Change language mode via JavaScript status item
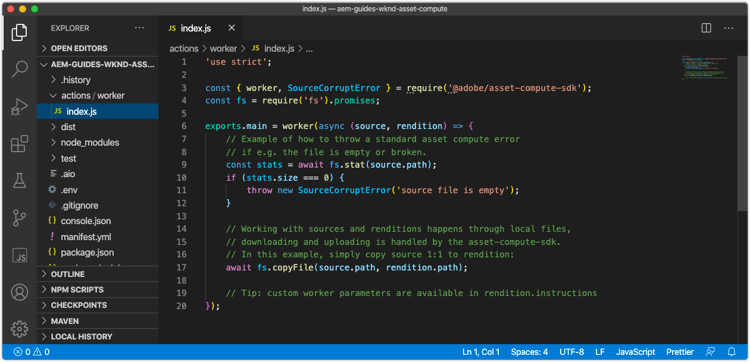This screenshot has height=362, width=750. 635,352
